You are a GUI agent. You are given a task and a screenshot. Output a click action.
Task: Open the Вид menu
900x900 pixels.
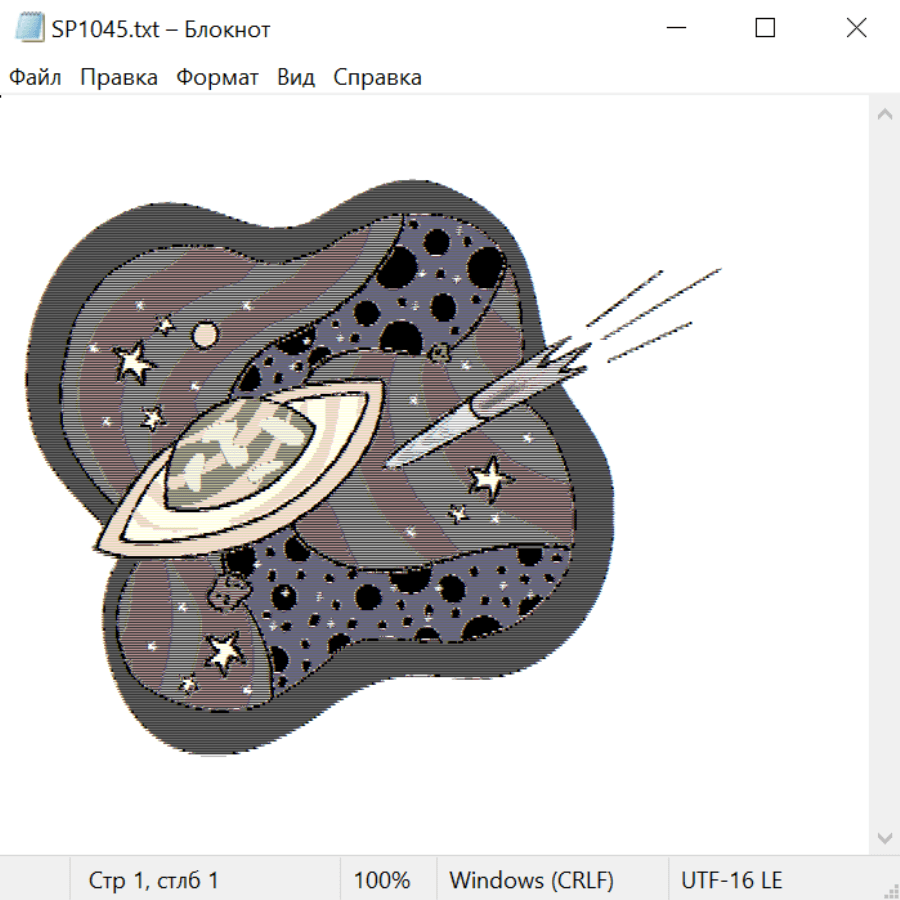pyautogui.click(x=296, y=78)
